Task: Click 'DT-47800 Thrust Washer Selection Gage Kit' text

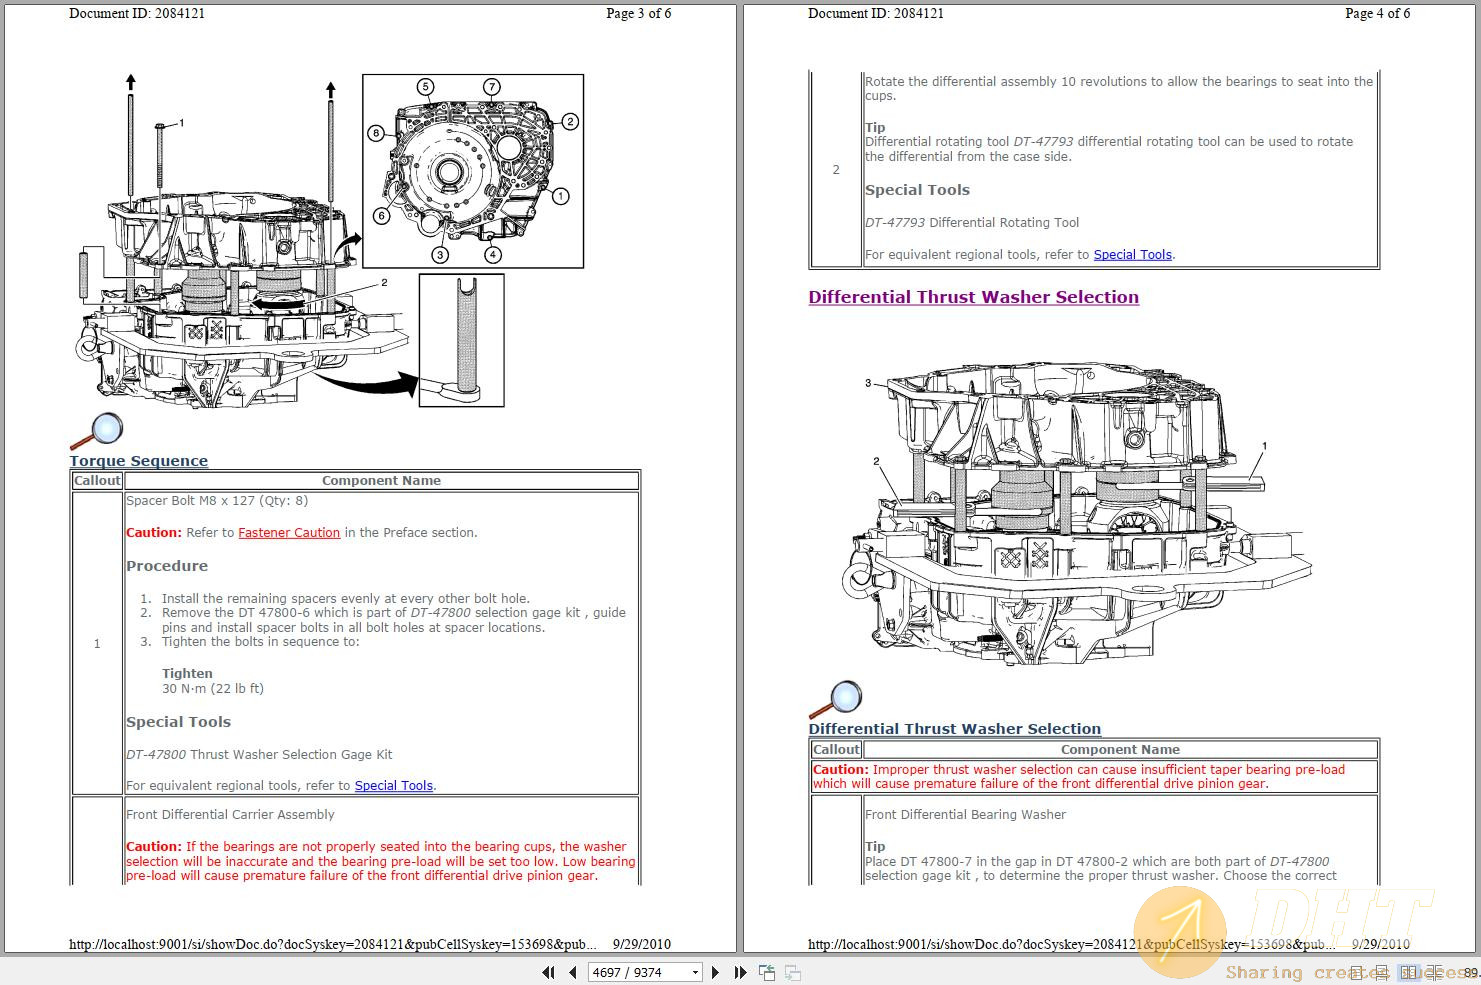Action: coord(259,755)
